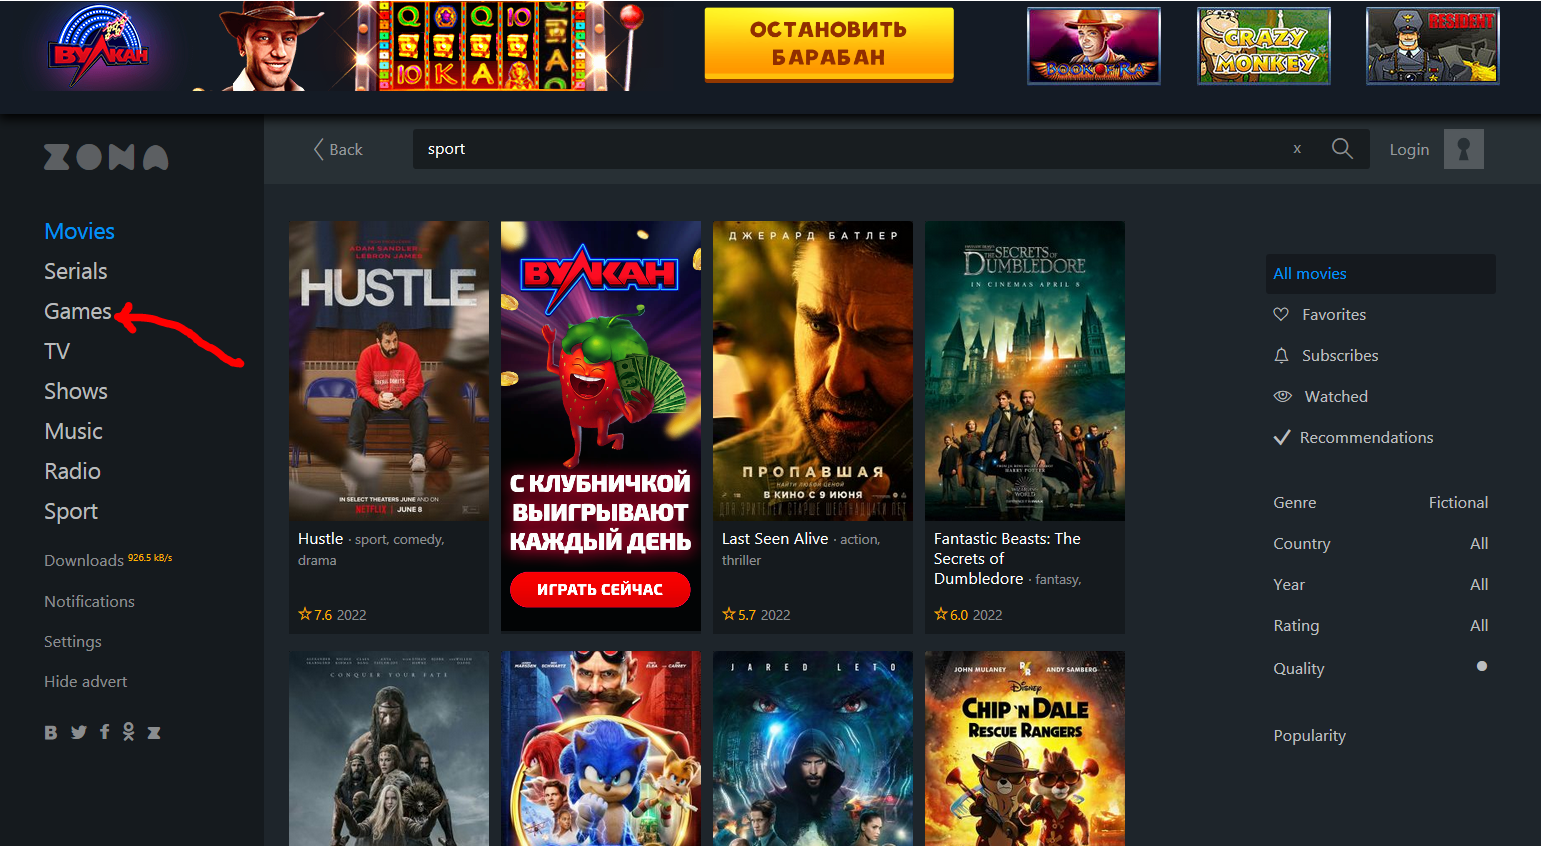Click Hide advert link
The image size is (1541, 846).
[x=85, y=681]
